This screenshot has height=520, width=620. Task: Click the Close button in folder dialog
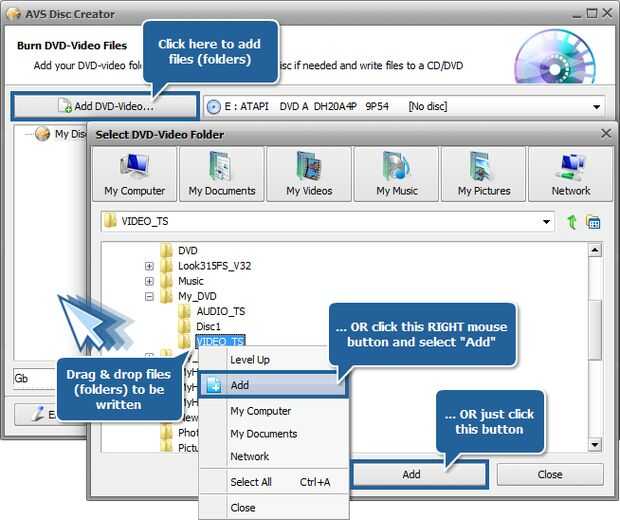(550, 474)
